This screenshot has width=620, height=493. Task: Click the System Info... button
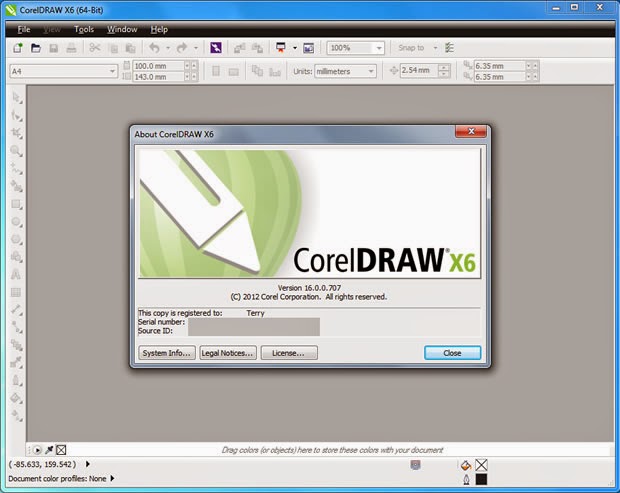166,353
